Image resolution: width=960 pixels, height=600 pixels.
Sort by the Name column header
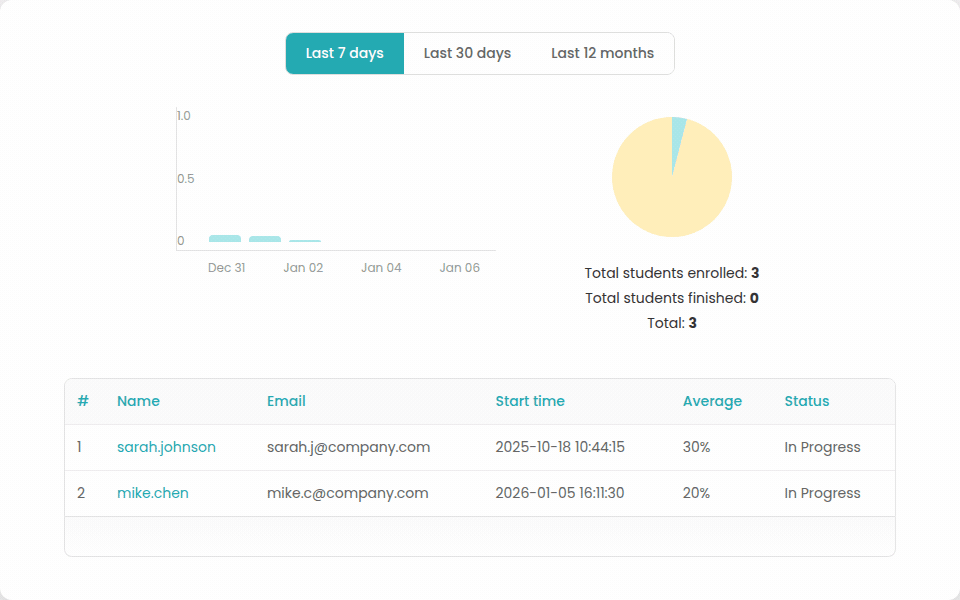(x=138, y=401)
